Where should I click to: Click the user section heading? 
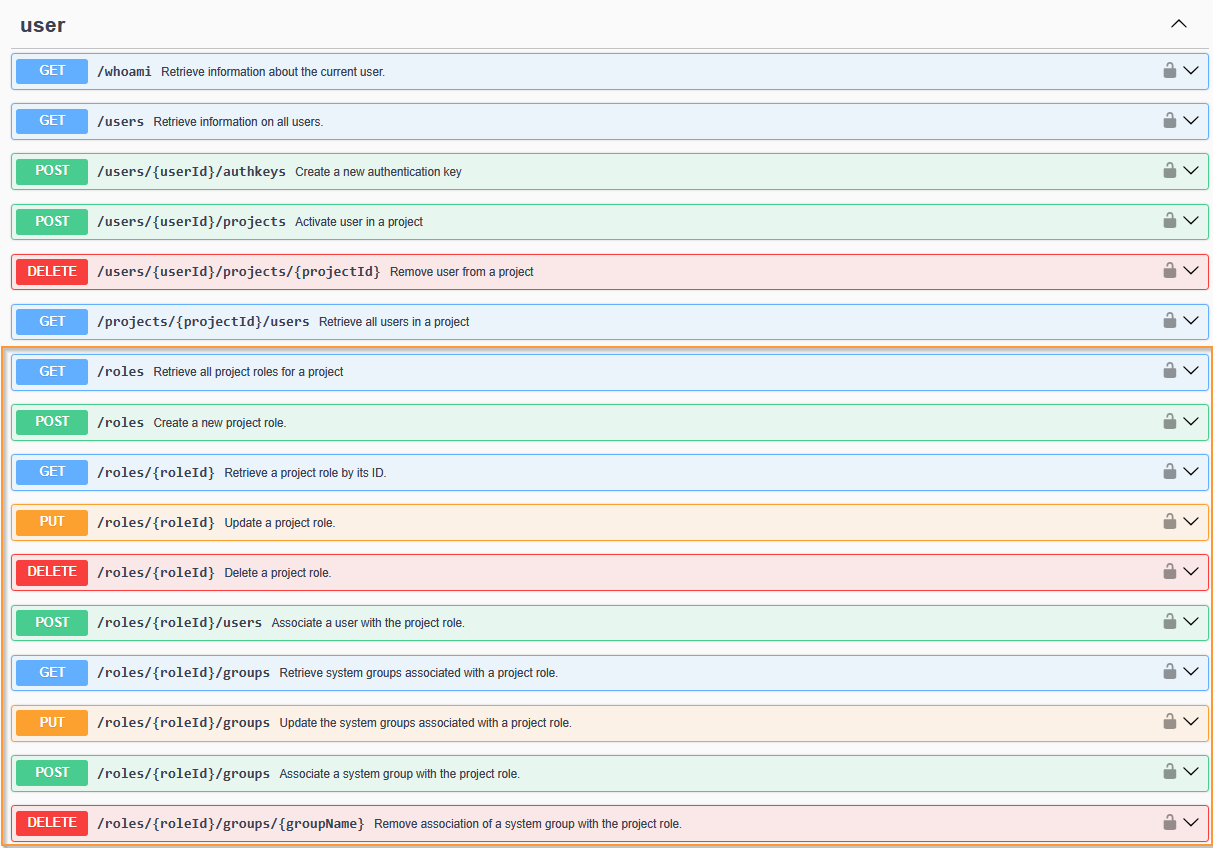43,25
